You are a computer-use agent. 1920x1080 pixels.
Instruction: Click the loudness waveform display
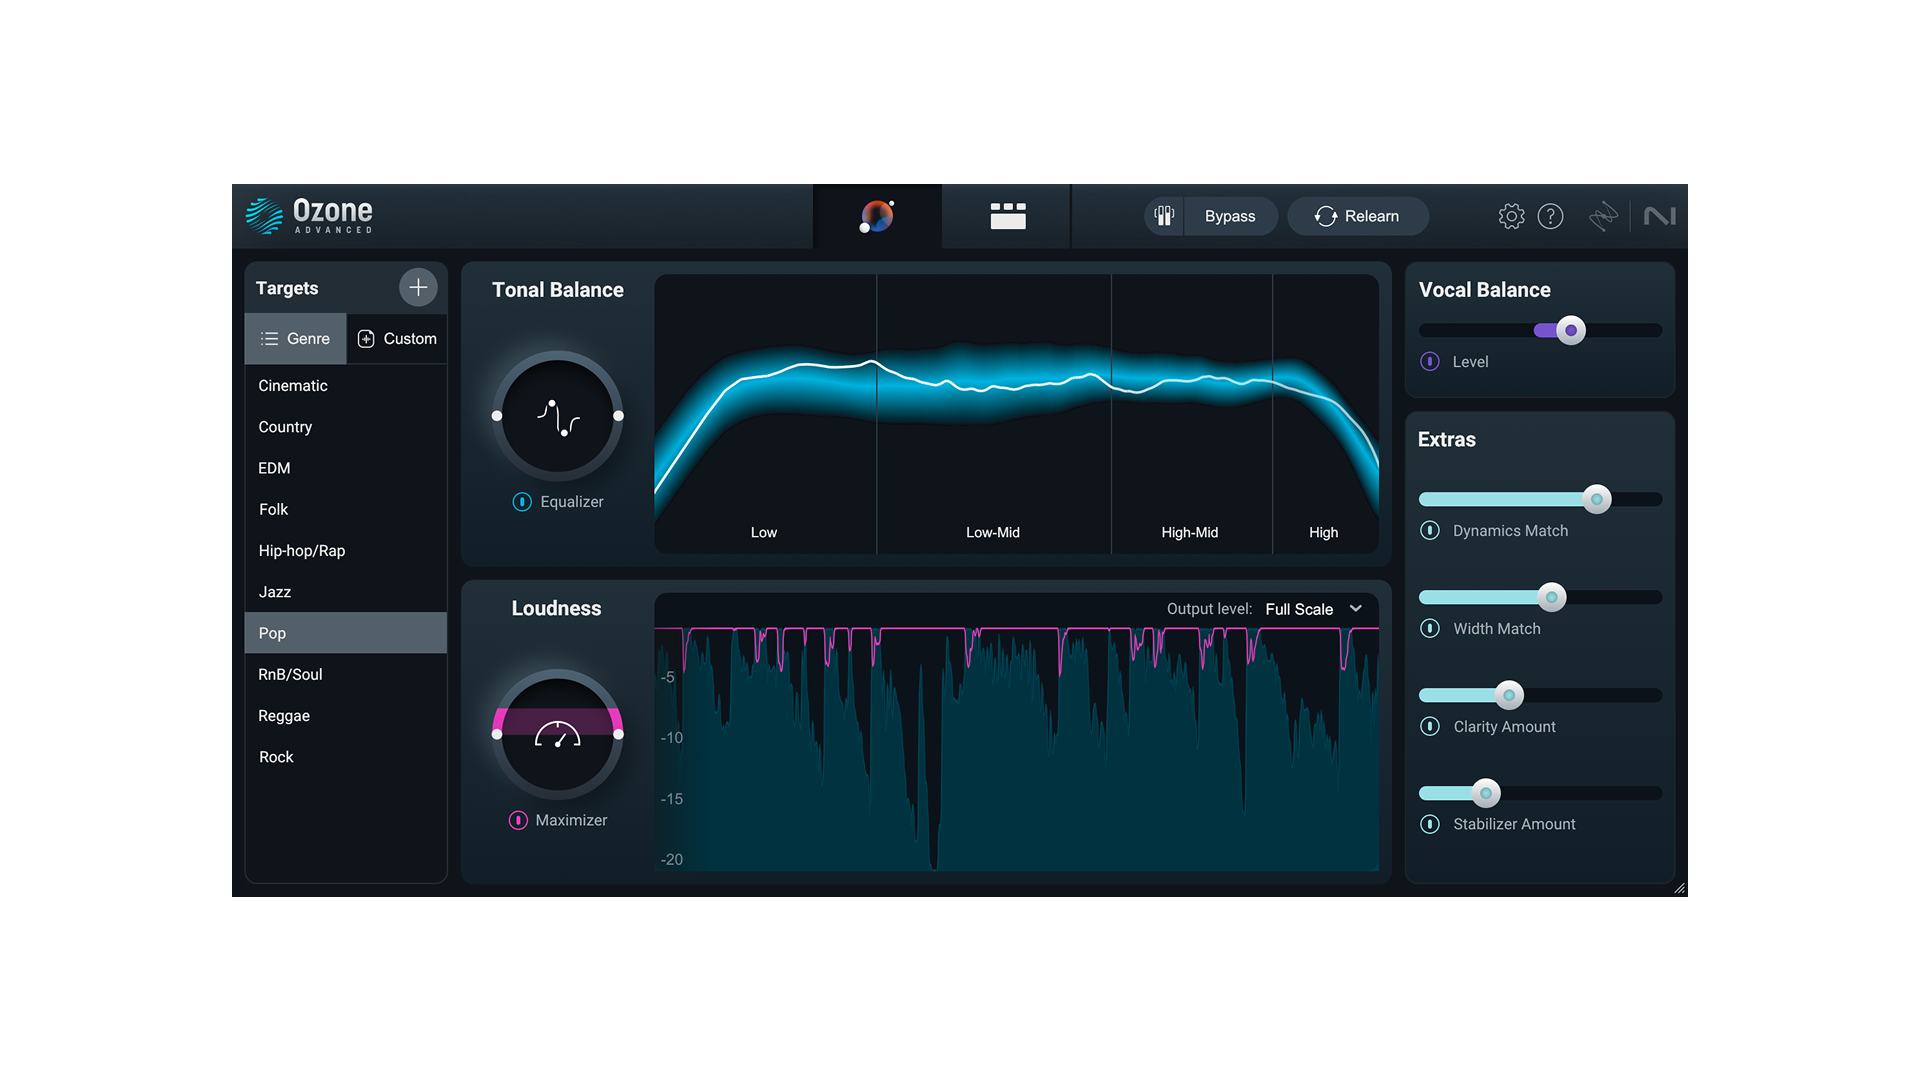coord(1016,748)
